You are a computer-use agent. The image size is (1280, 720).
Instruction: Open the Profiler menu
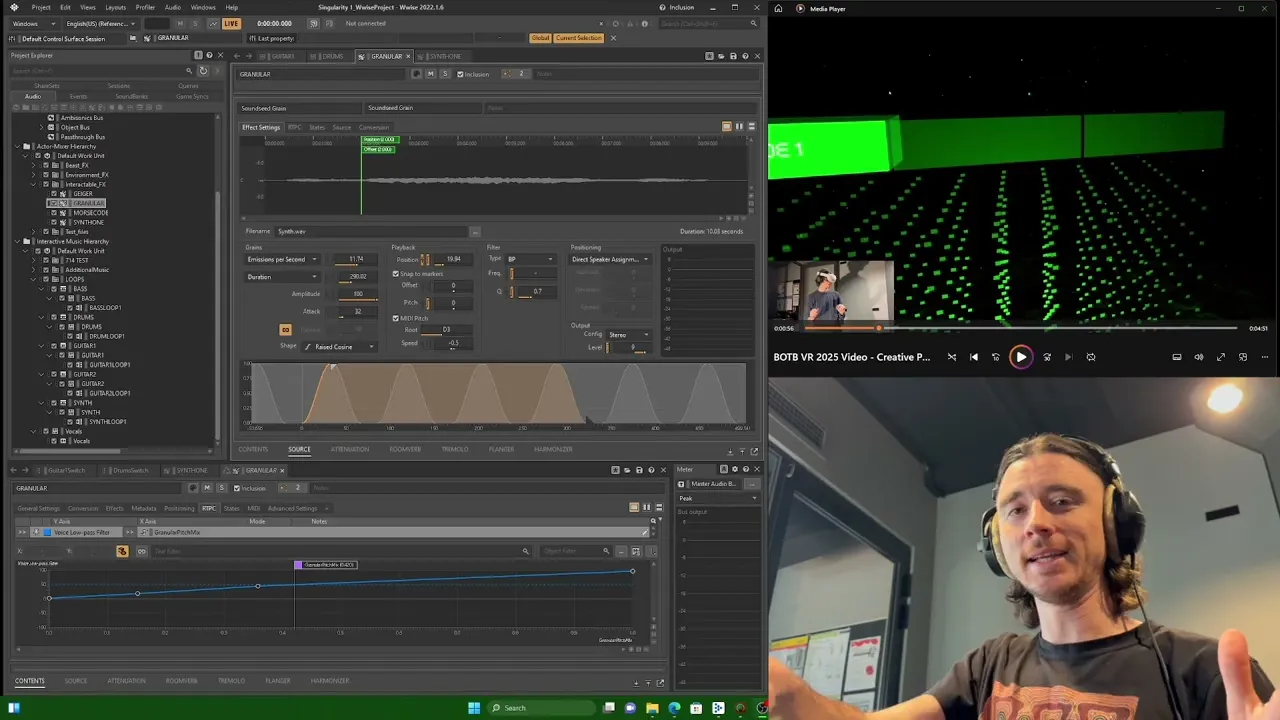pyautogui.click(x=145, y=7)
